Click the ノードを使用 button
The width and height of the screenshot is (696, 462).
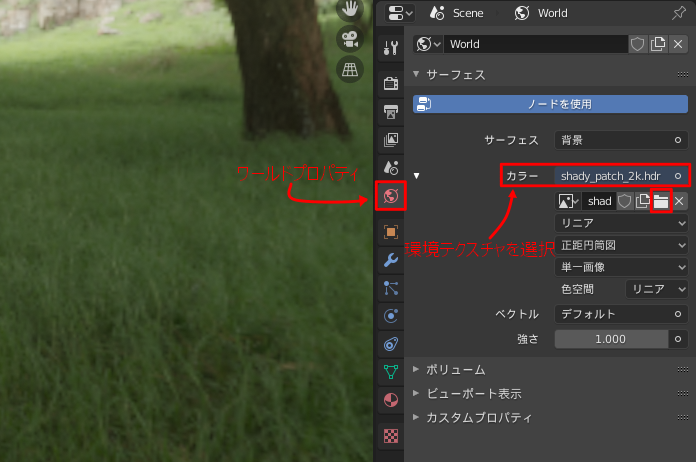(550, 104)
